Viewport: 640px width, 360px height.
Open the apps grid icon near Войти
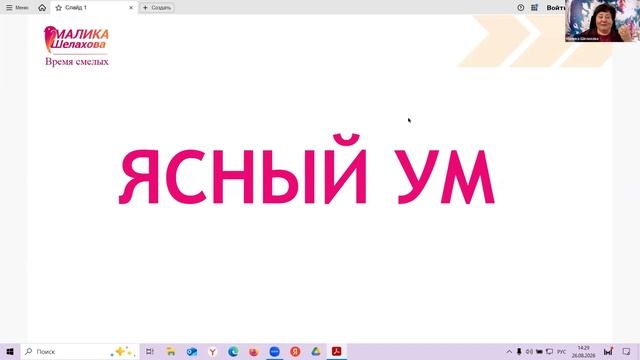[534, 8]
